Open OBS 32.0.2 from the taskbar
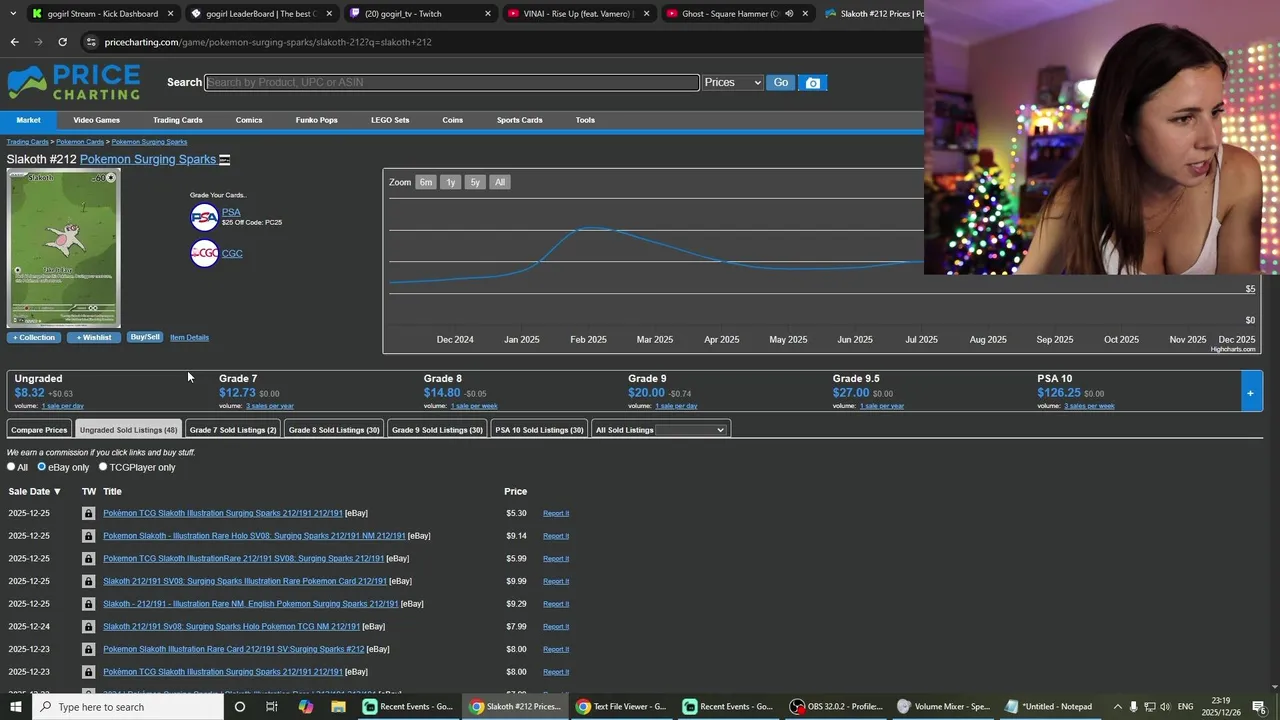The width and height of the screenshot is (1280, 720). tap(837, 707)
